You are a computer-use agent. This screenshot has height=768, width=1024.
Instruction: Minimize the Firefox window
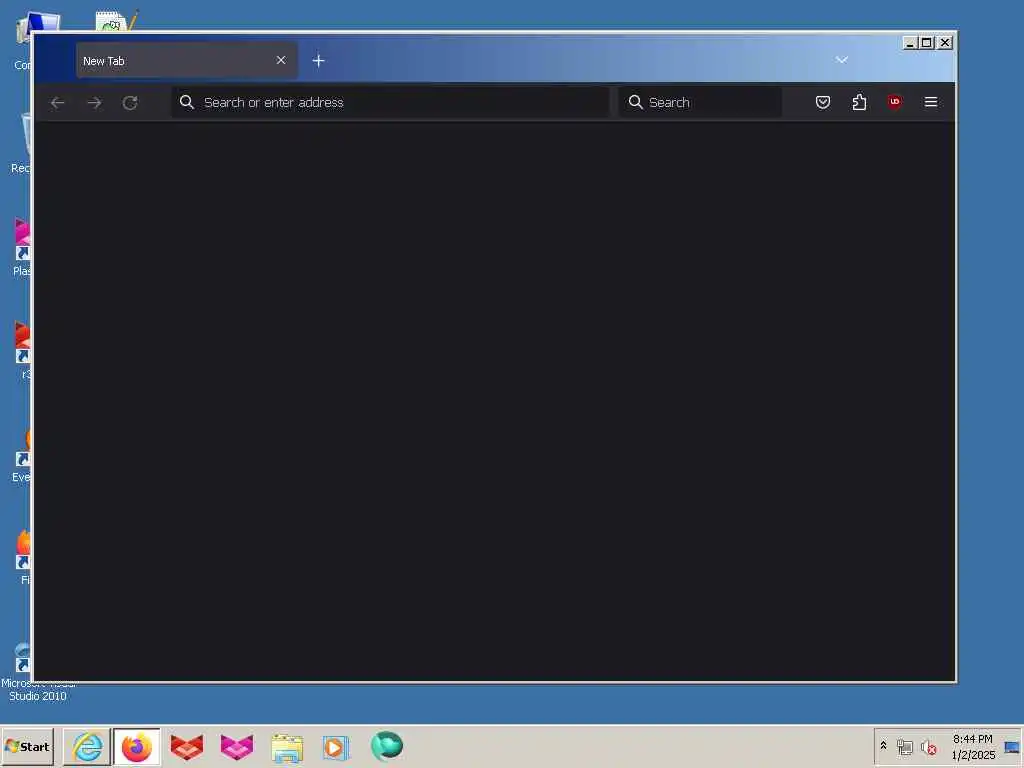coord(910,43)
